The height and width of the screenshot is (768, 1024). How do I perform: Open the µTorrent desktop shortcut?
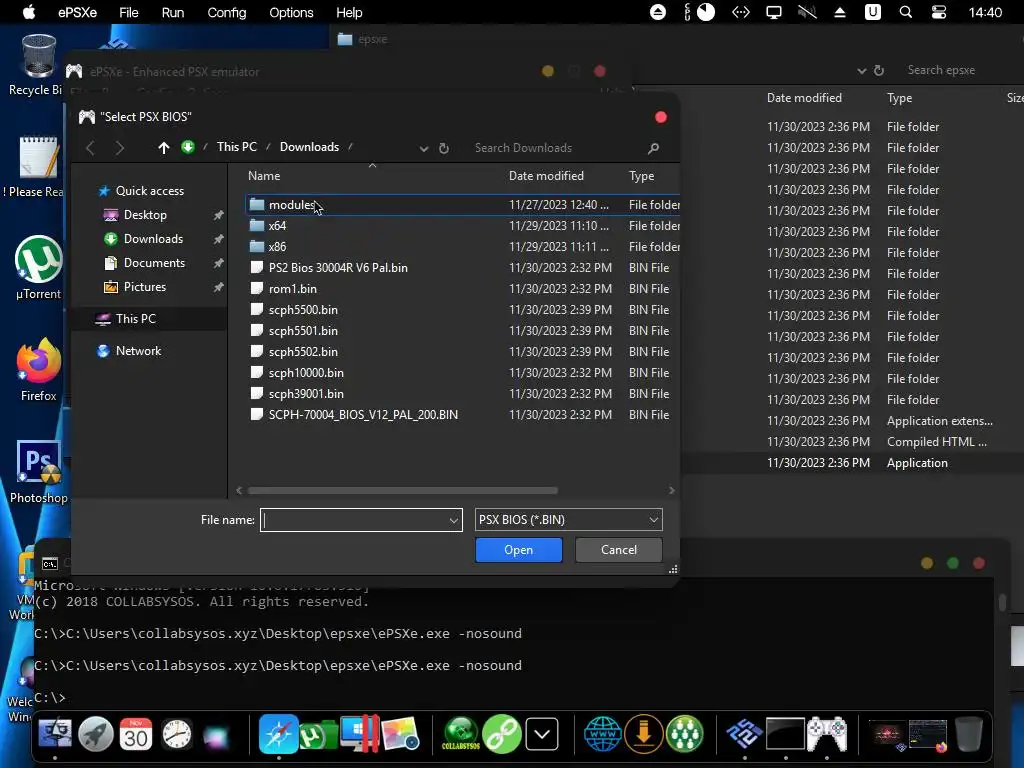pyautogui.click(x=38, y=268)
